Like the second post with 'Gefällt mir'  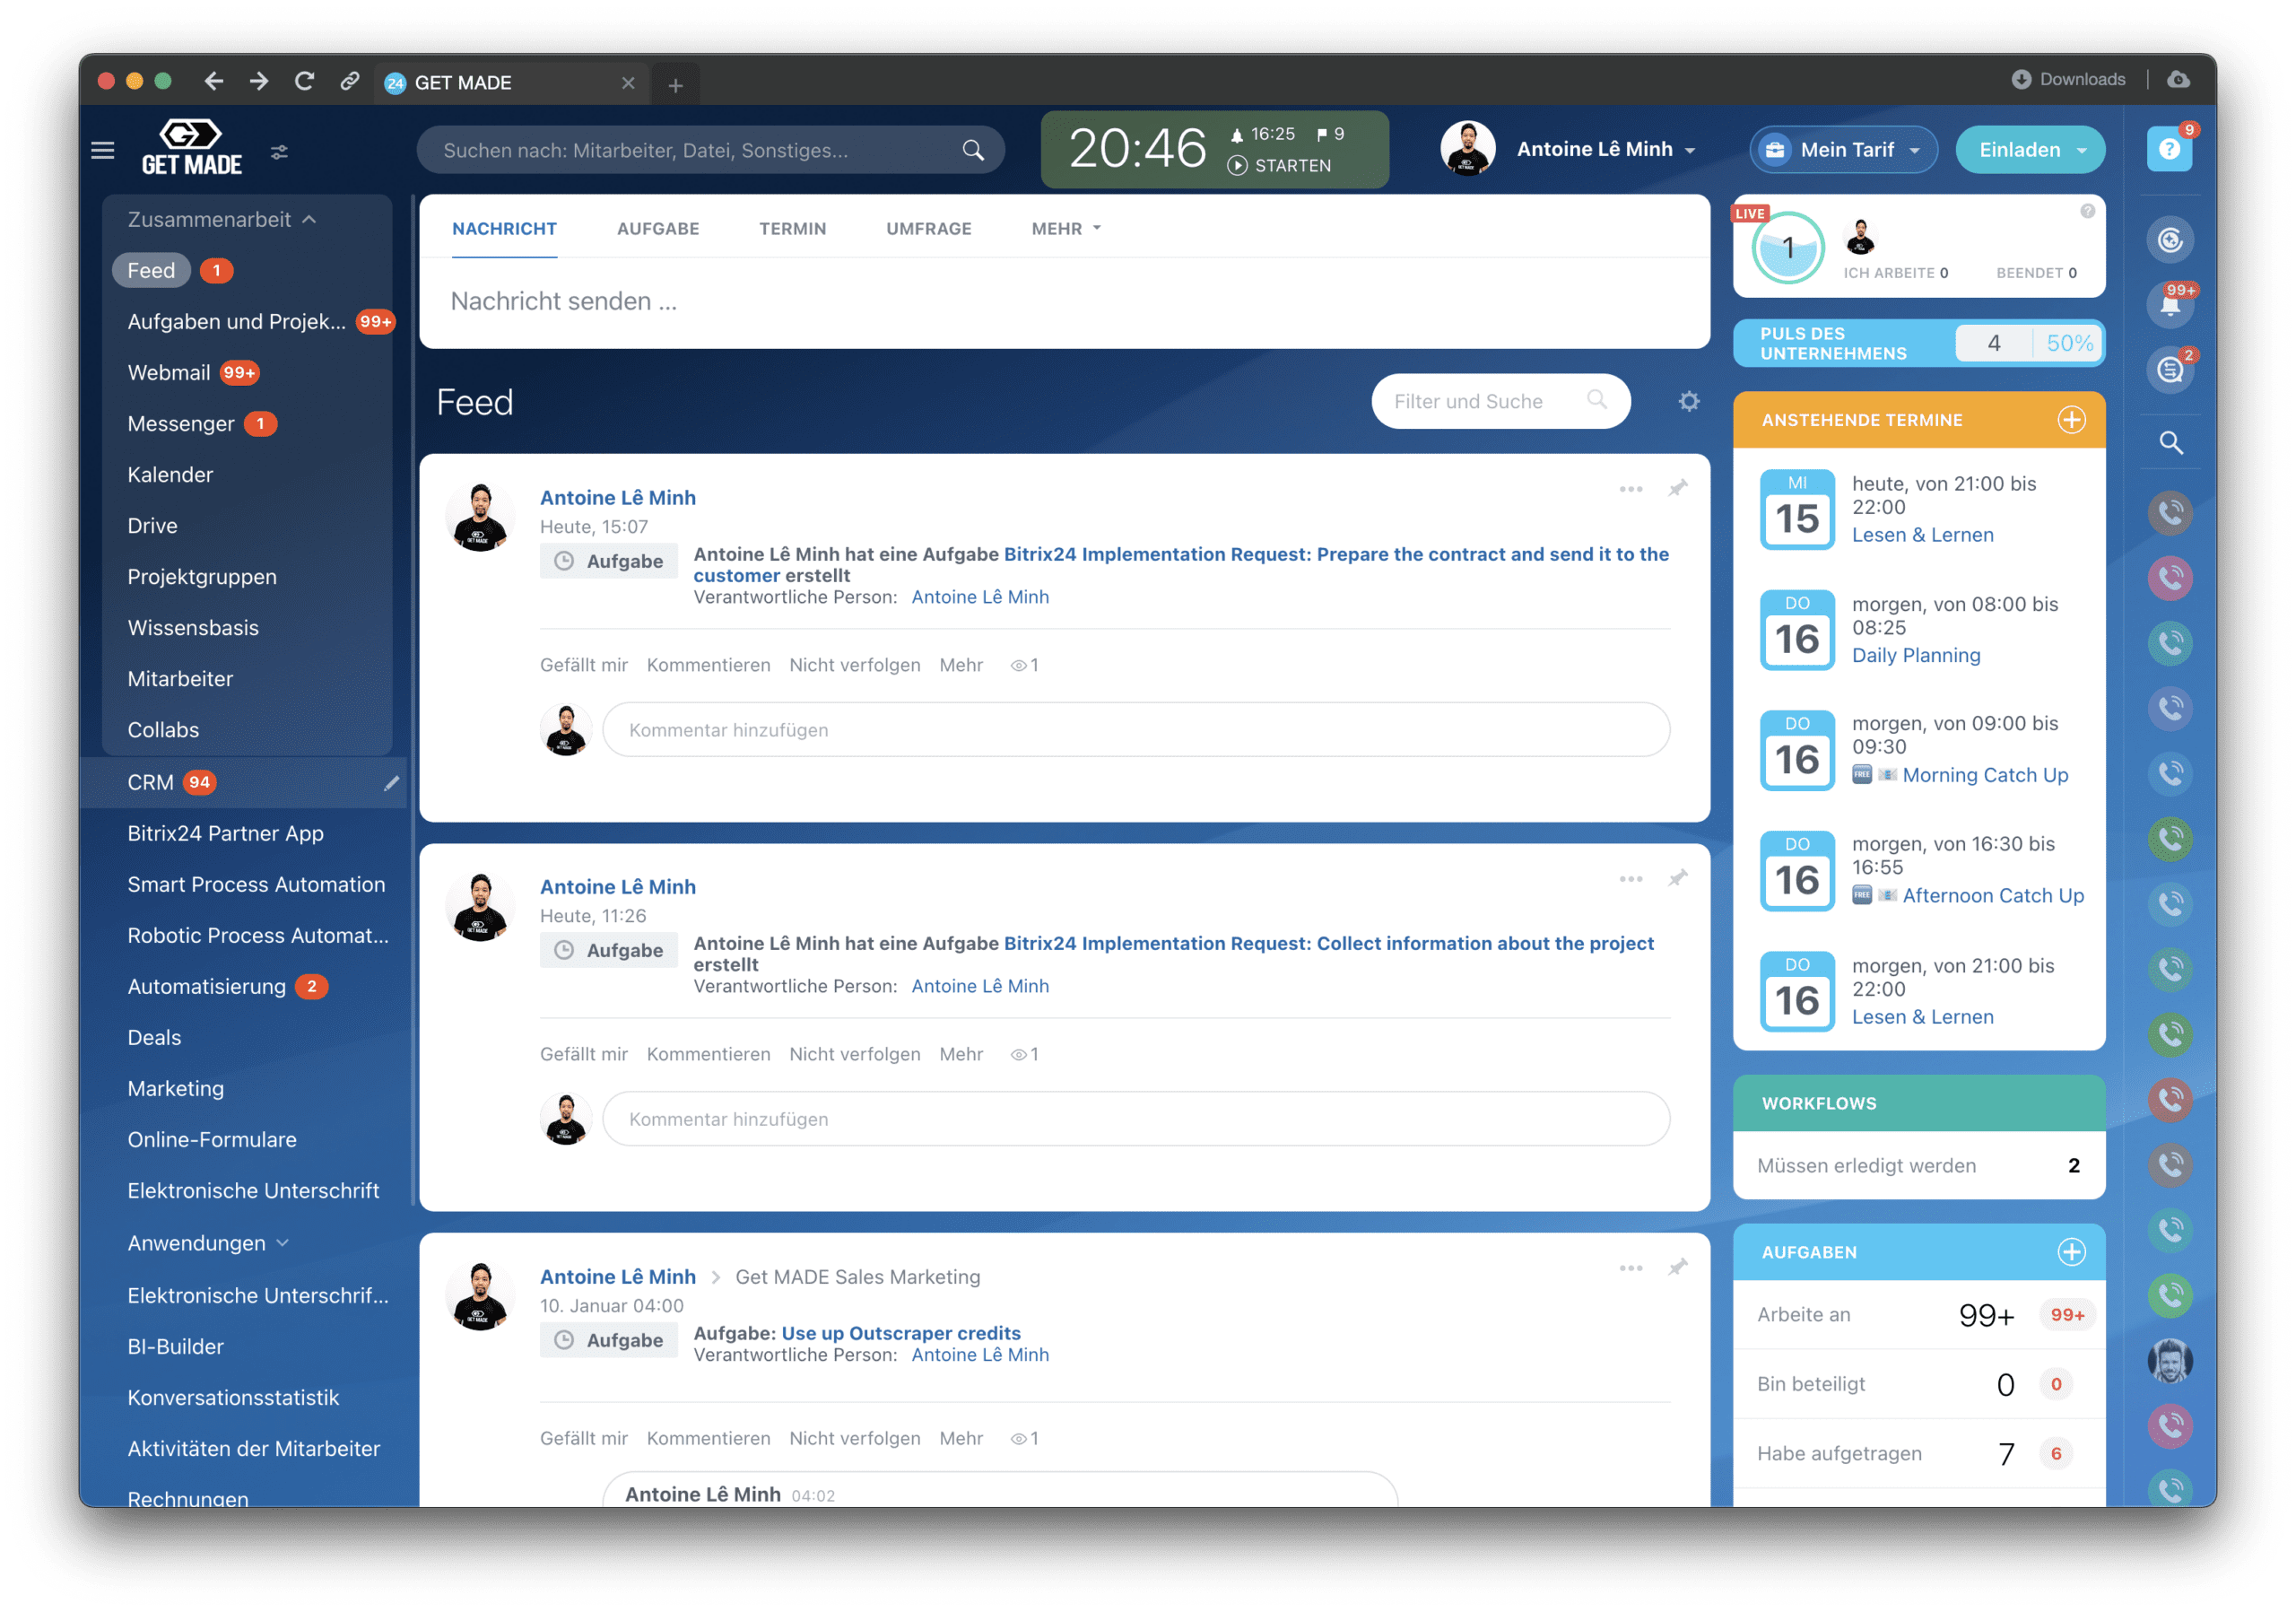click(583, 1054)
